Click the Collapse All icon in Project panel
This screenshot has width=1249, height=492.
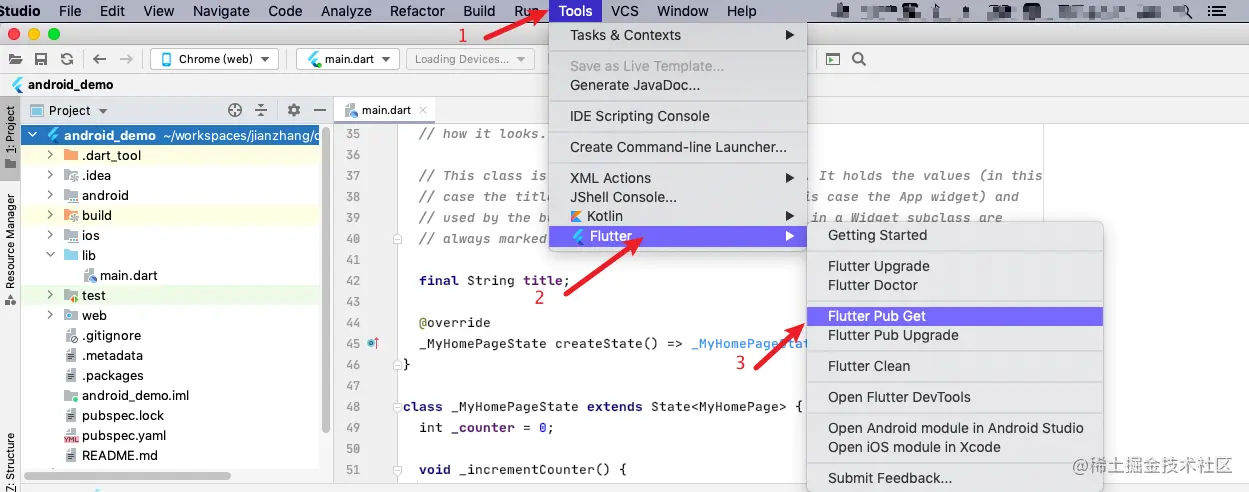[x=261, y=110]
